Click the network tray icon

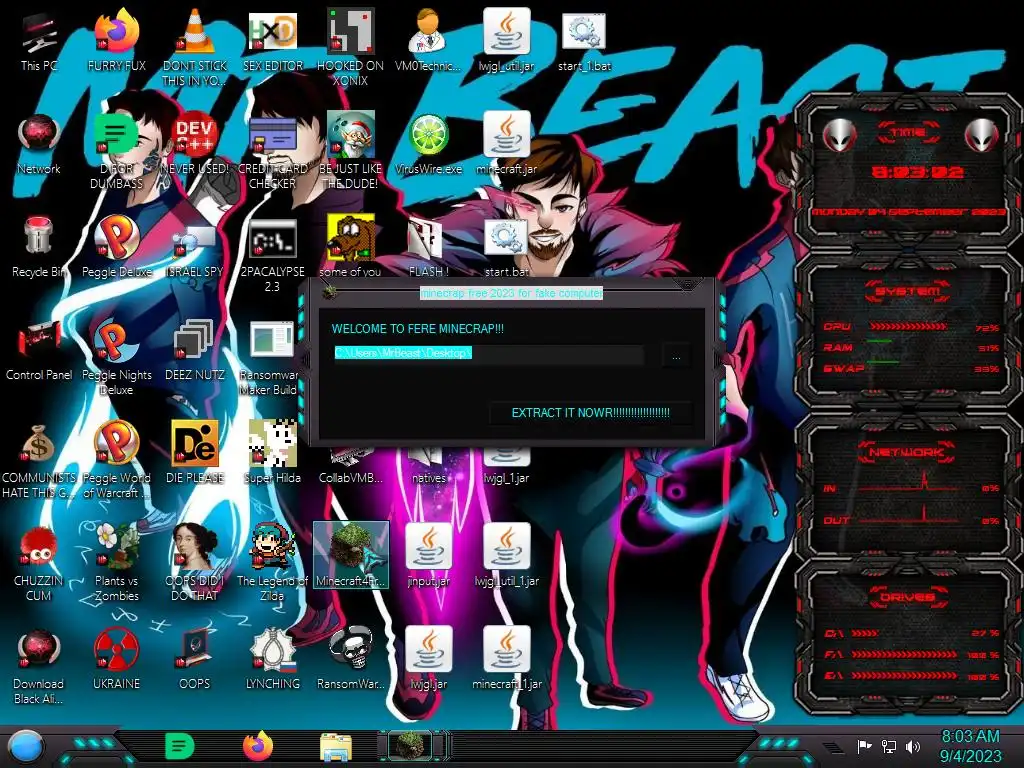pos(889,747)
